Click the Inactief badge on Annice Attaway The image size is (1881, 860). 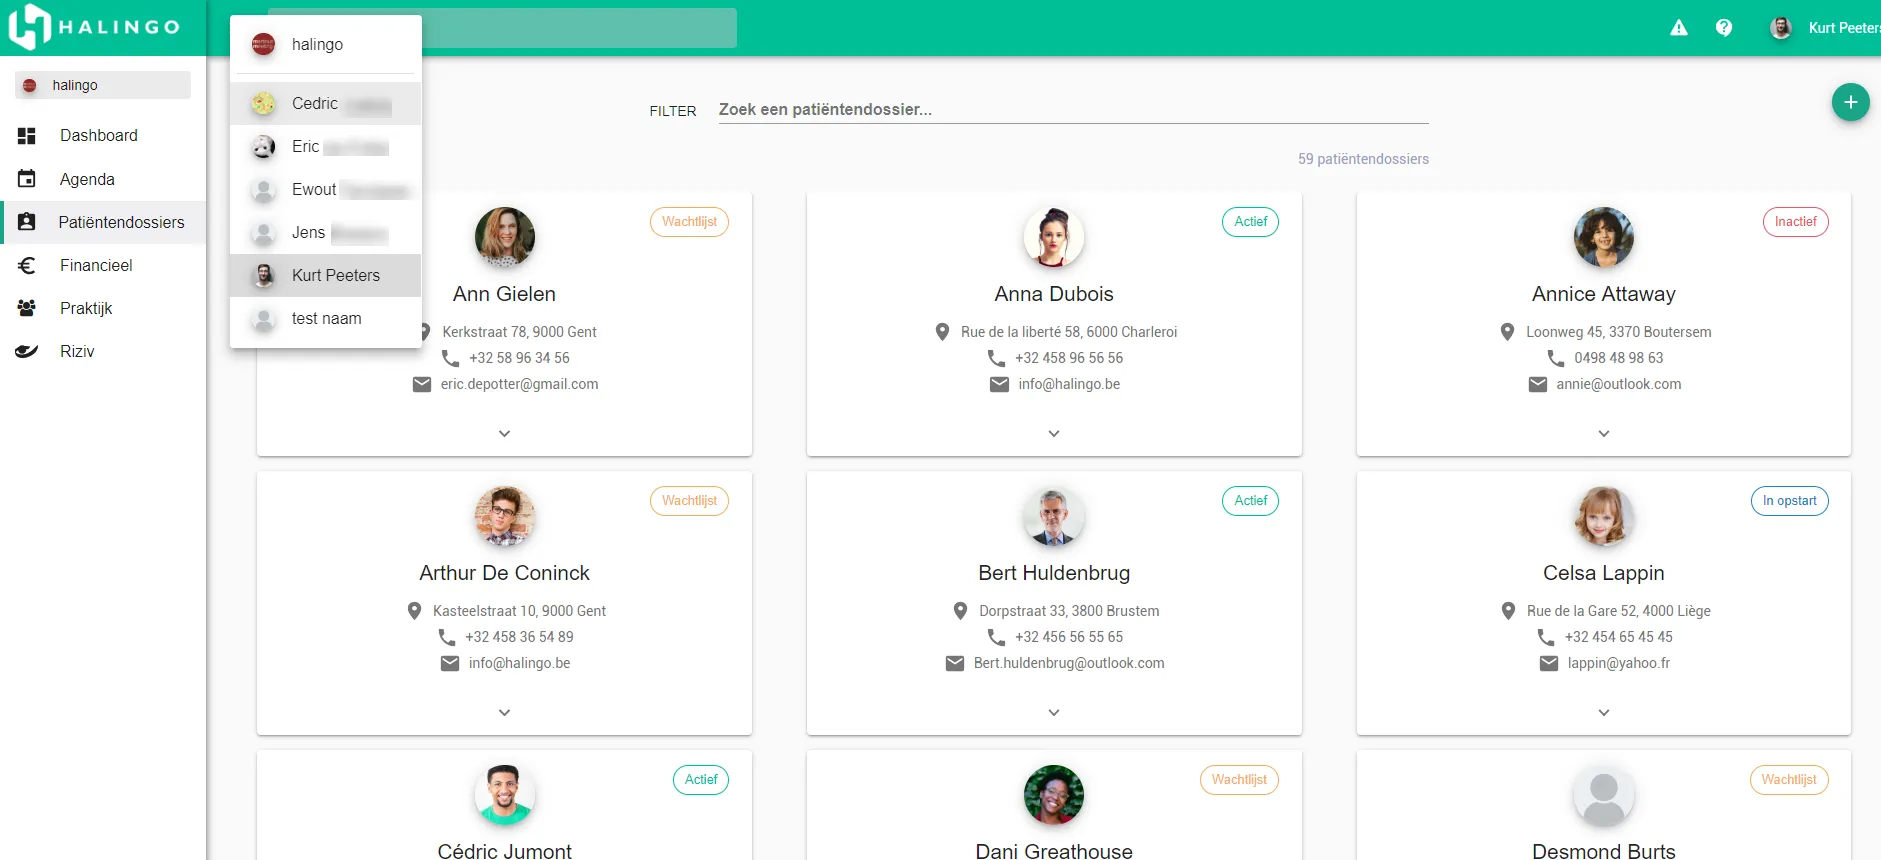pos(1796,222)
